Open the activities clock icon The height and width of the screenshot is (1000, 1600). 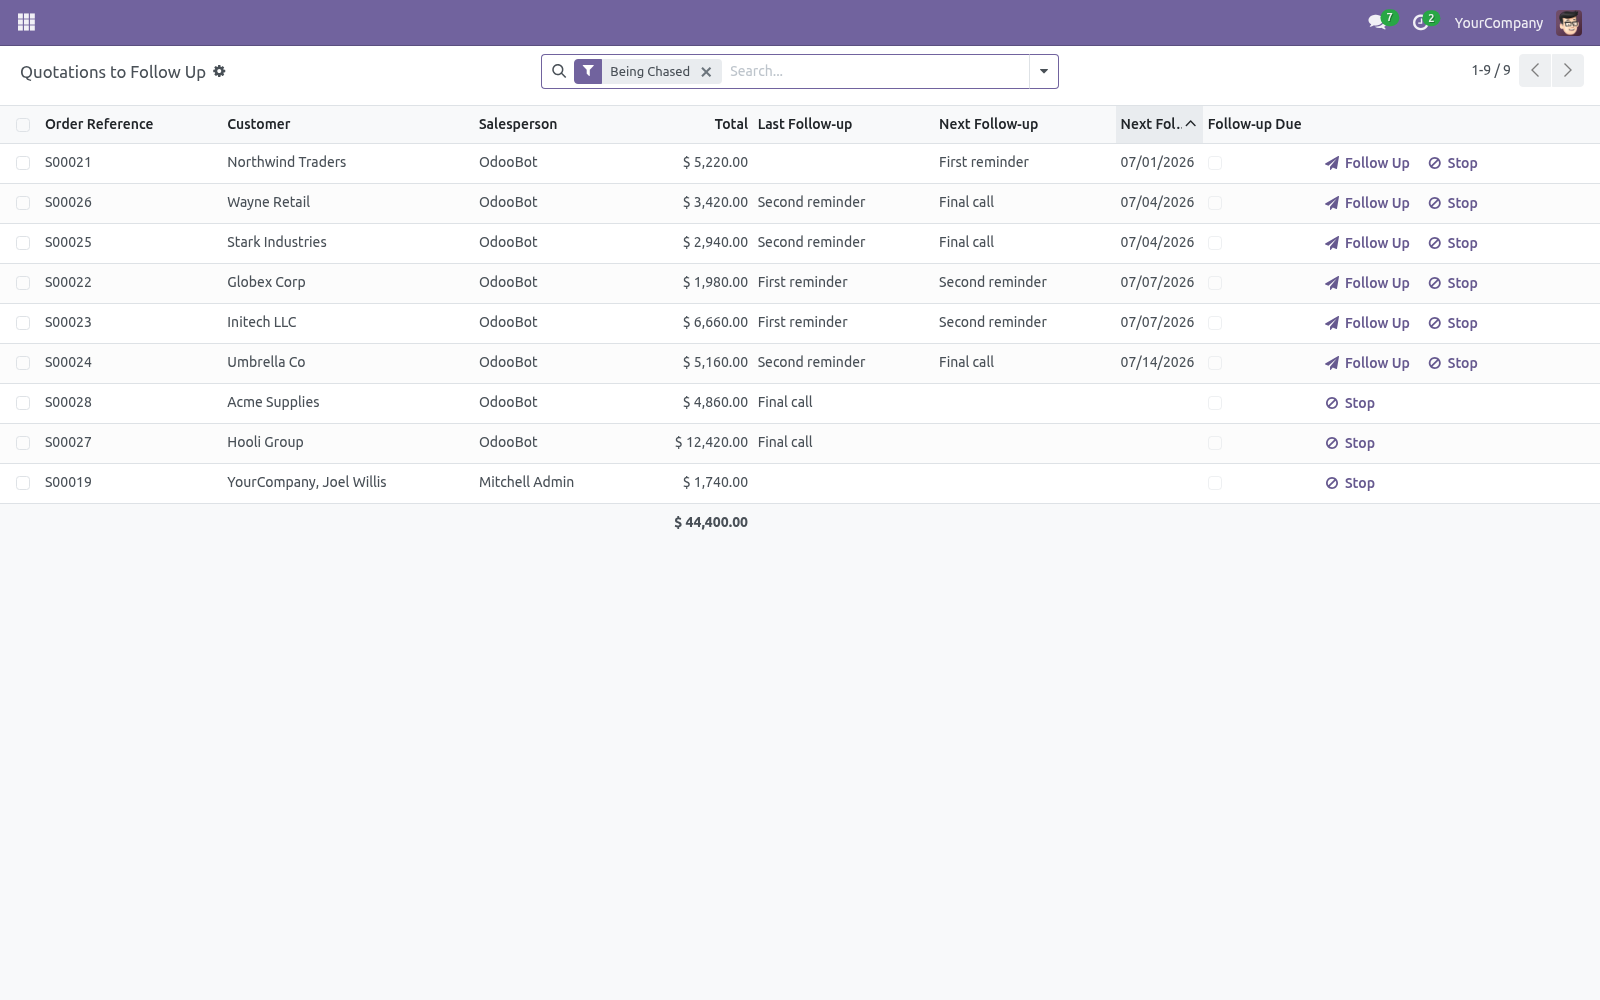click(1420, 22)
